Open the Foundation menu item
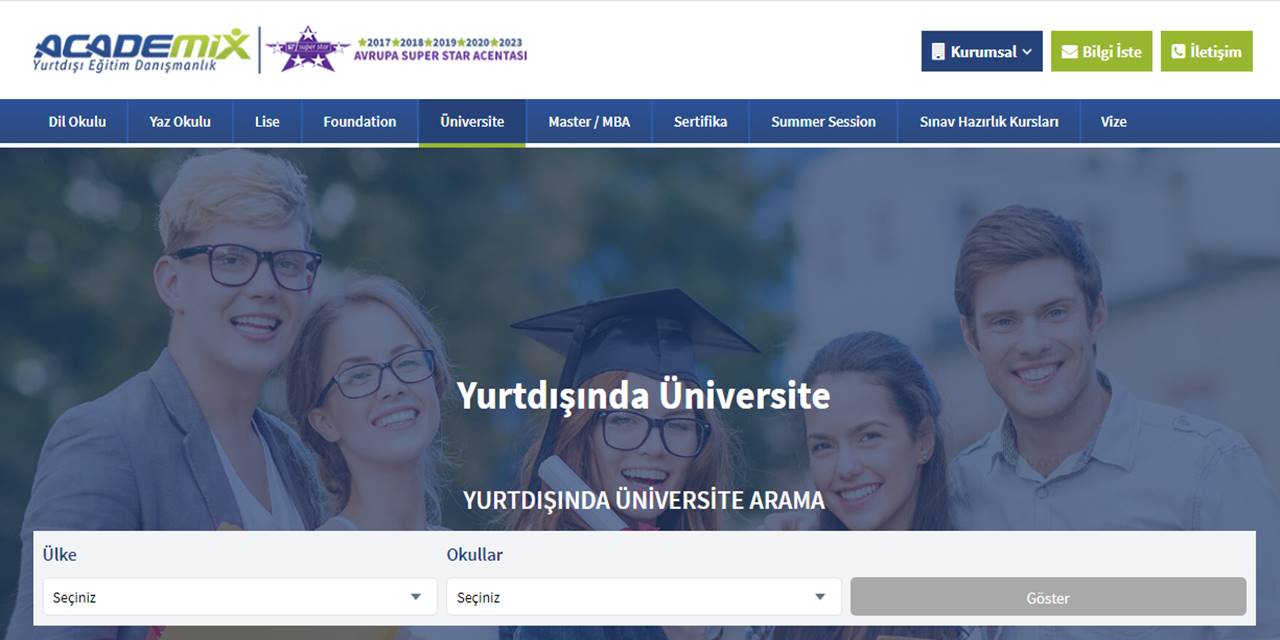The height and width of the screenshot is (640, 1280). [x=359, y=122]
